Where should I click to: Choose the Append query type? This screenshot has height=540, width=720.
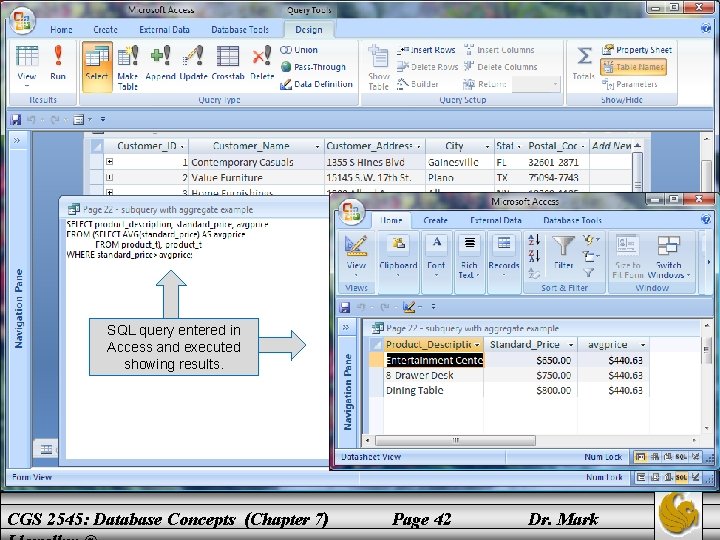coord(160,62)
